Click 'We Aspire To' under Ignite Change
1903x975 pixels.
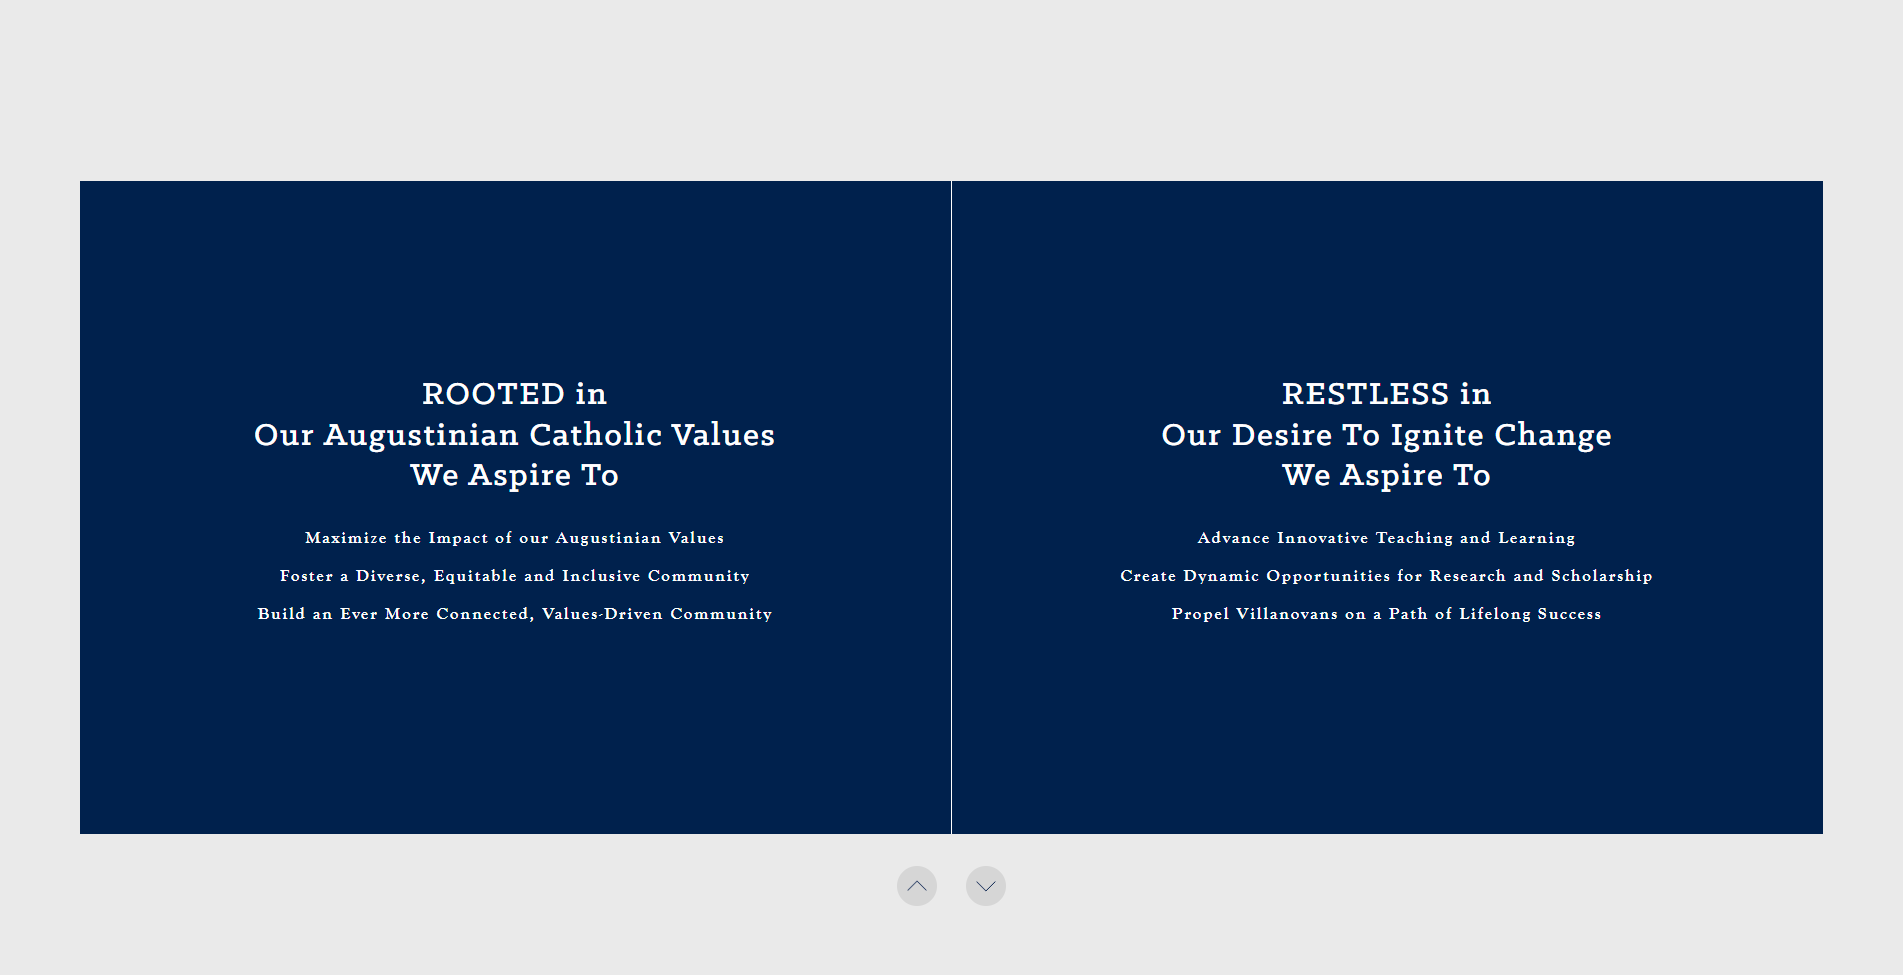point(1386,475)
